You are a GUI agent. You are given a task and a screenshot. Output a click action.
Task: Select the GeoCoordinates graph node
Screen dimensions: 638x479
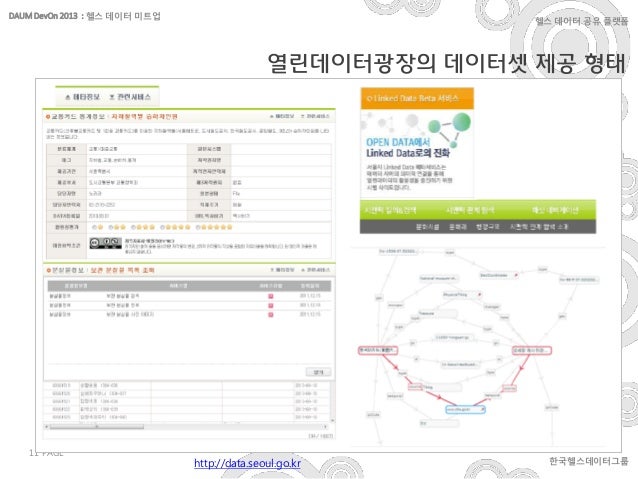coord(499,276)
